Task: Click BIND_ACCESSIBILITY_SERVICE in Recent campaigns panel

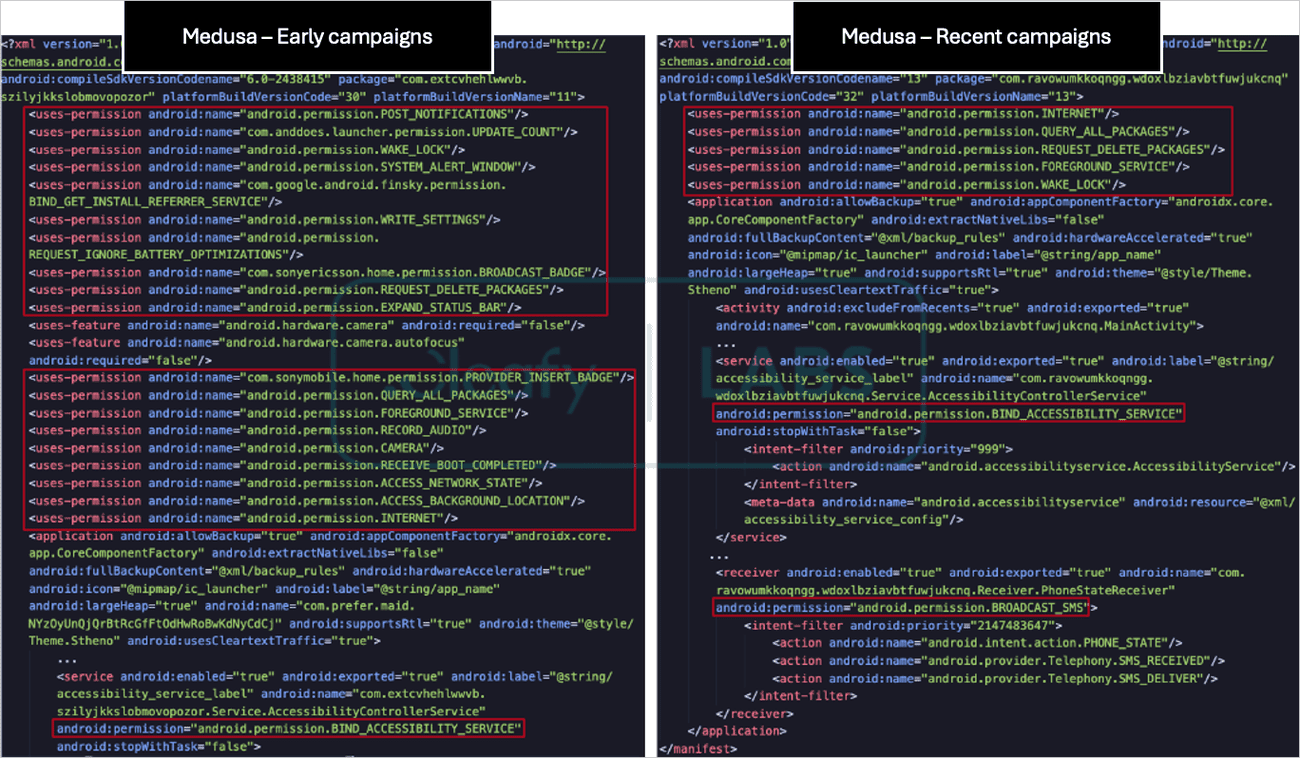Action: click(x=948, y=413)
